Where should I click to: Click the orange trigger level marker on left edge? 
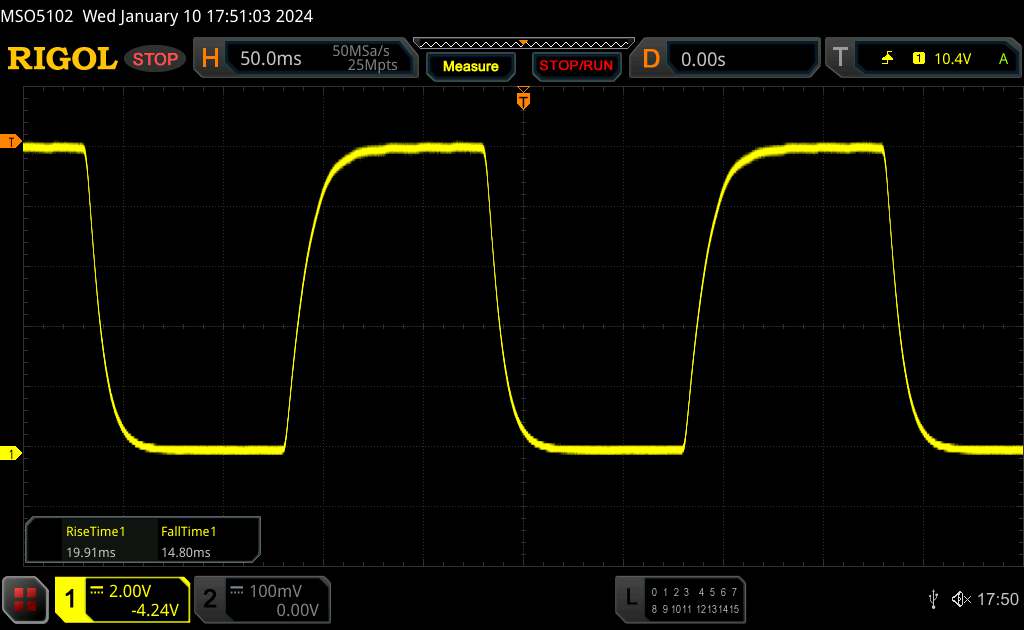point(12,141)
